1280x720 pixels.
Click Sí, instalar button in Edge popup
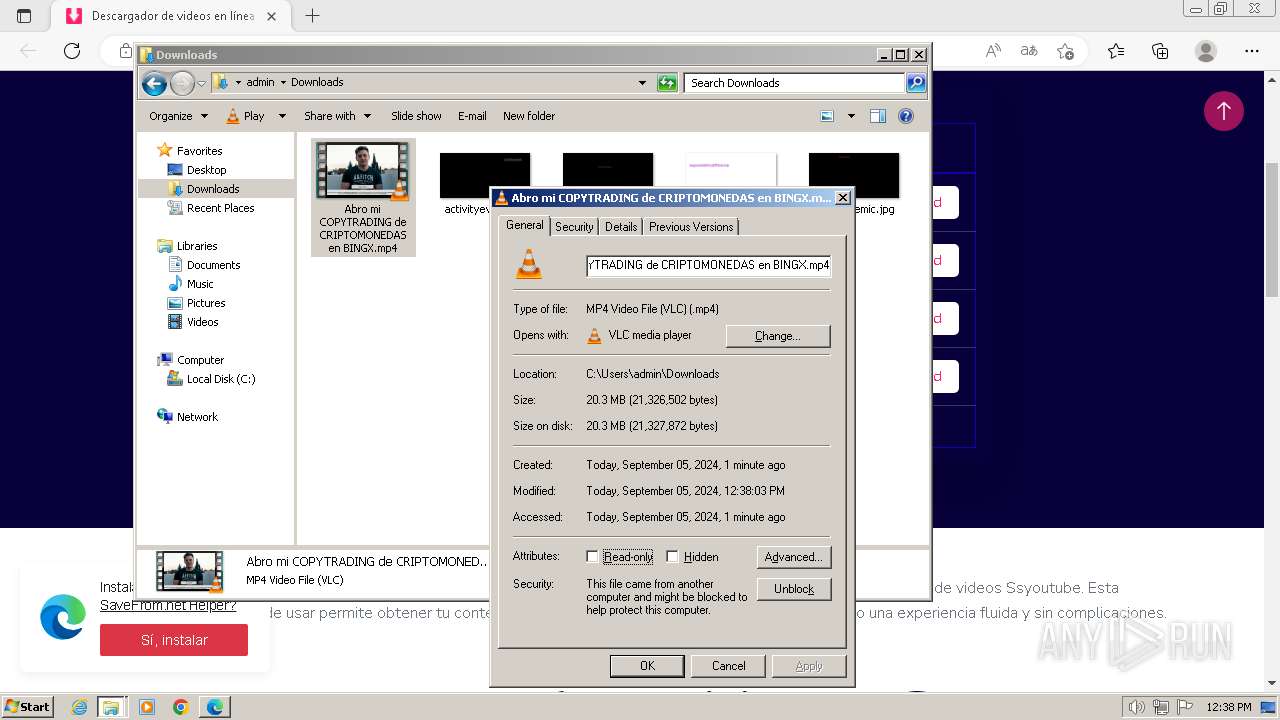pos(174,640)
